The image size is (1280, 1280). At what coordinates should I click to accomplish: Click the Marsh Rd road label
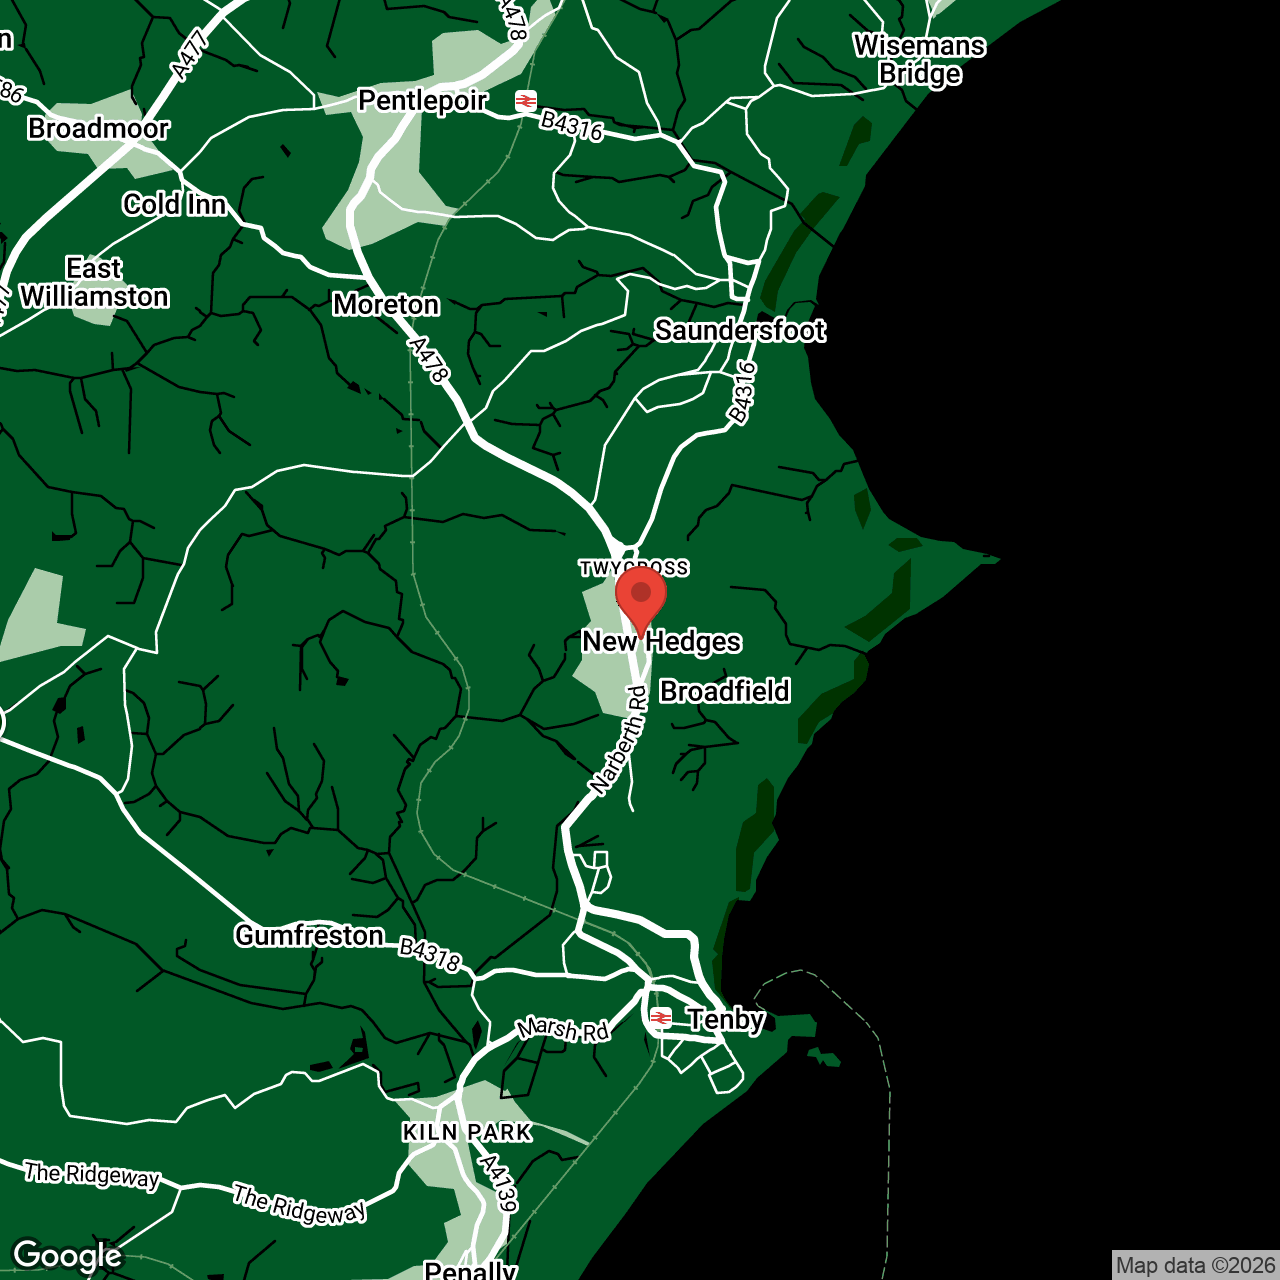[563, 1029]
